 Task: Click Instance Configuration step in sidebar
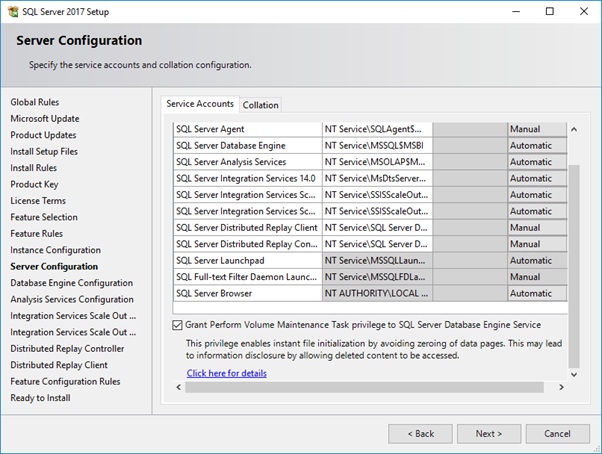pos(55,250)
